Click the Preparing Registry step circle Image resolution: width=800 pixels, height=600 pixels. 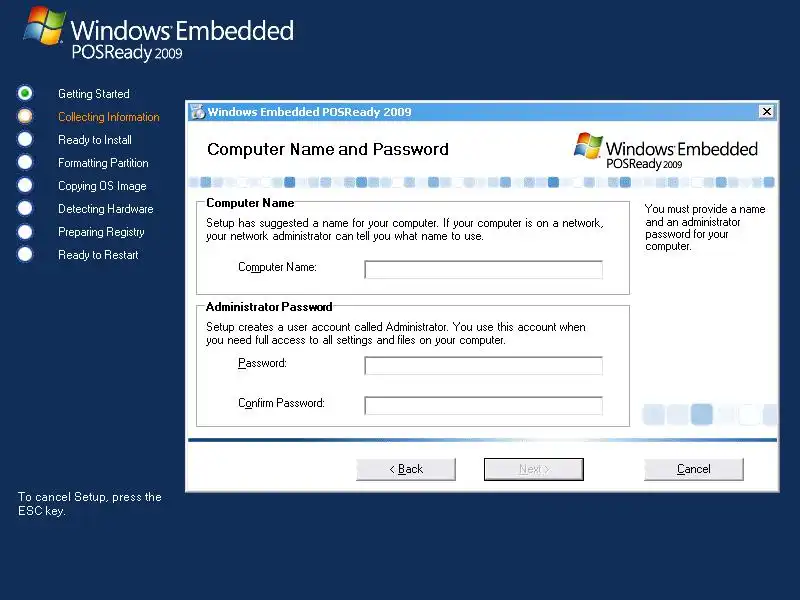[x=24, y=232]
